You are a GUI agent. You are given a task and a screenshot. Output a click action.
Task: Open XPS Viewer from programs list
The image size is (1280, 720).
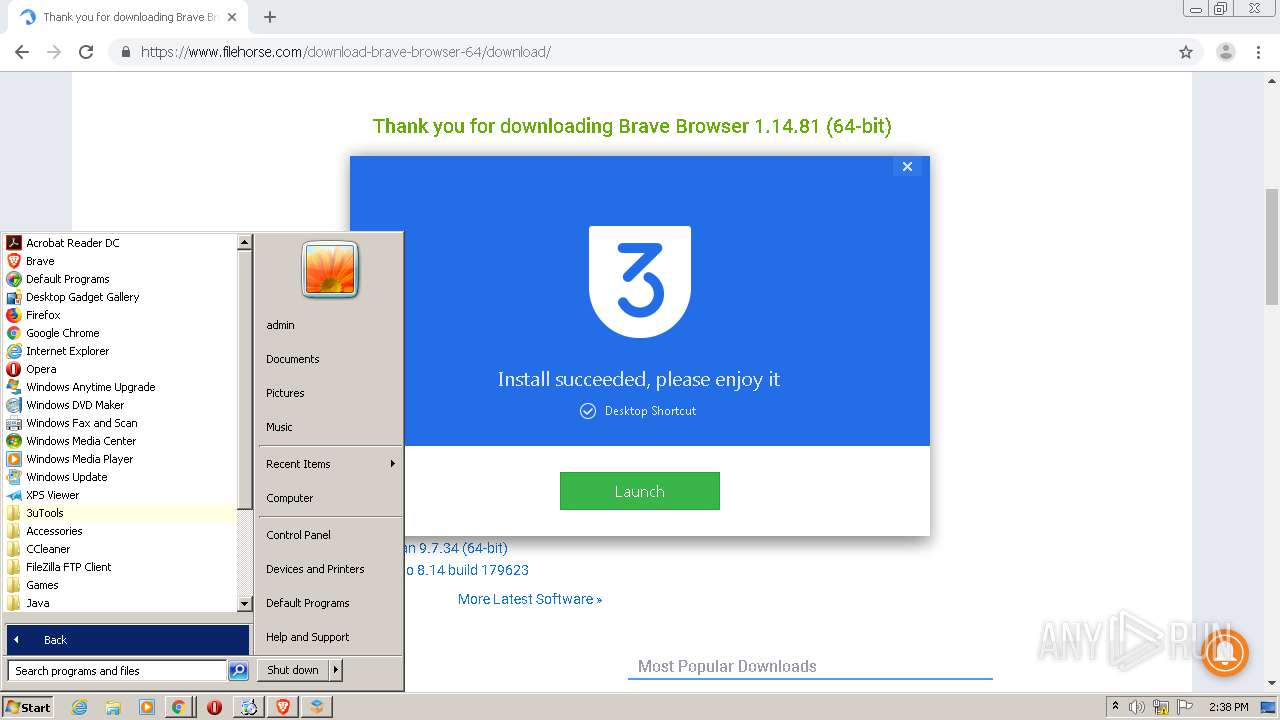[x=120, y=495]
